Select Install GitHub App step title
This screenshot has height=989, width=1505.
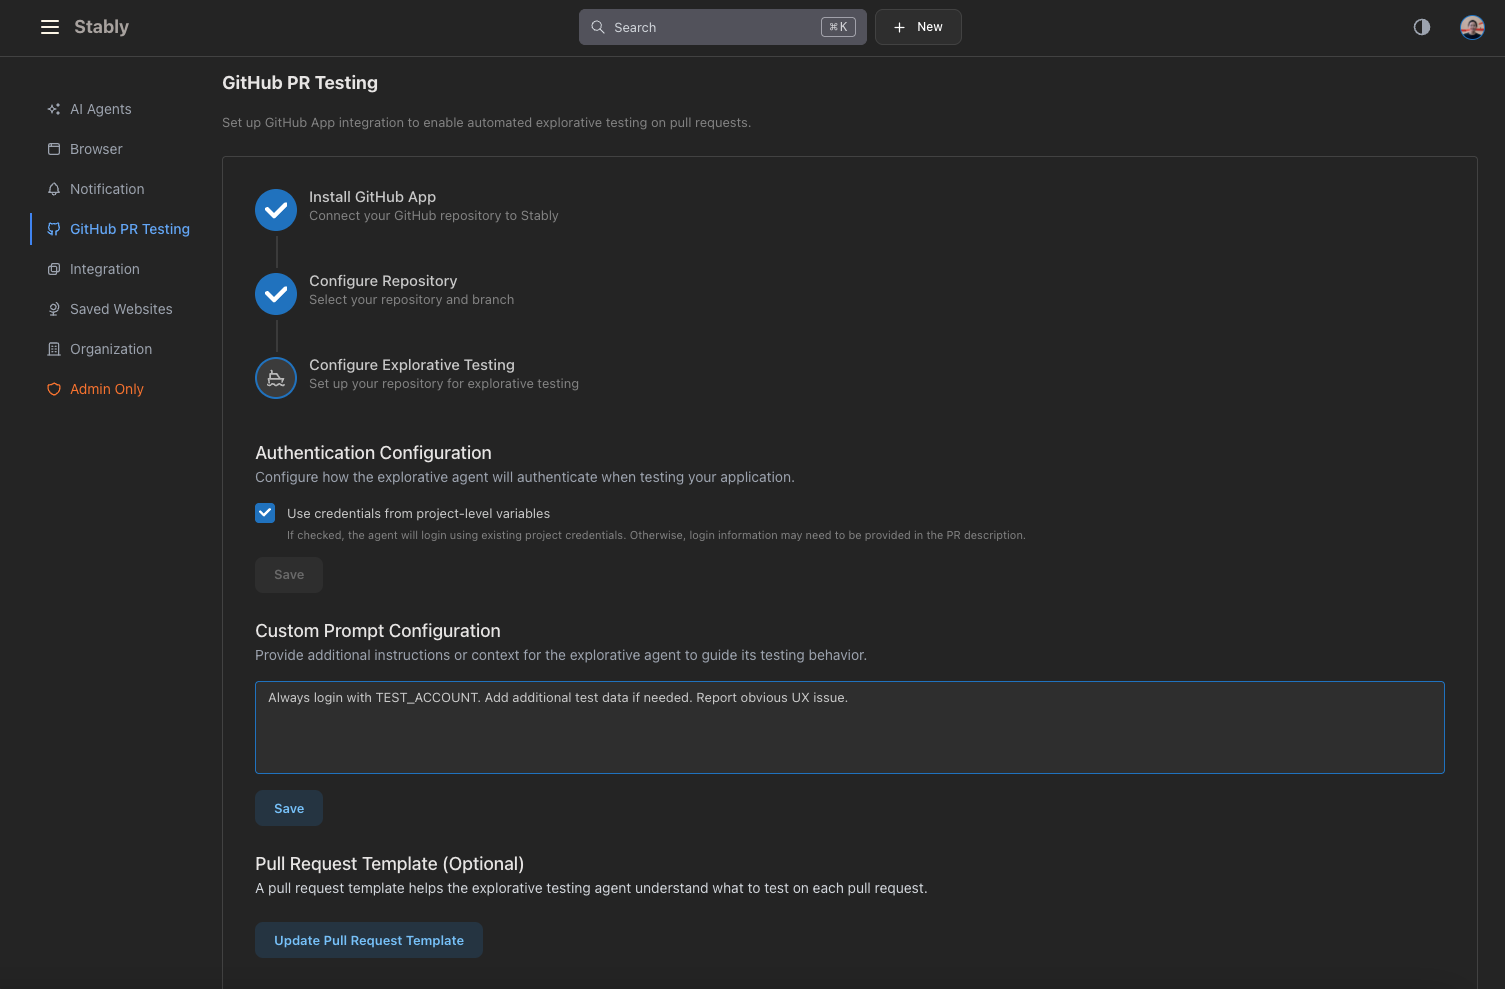[372, 197]
